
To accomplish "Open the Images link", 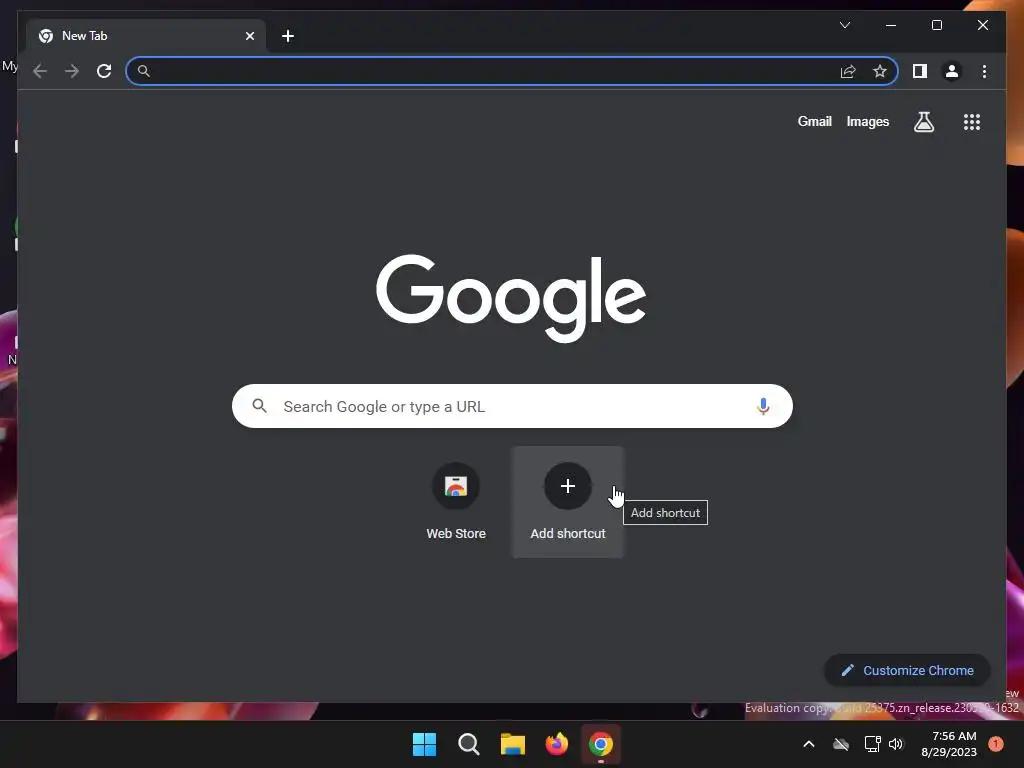I will 867,121.
